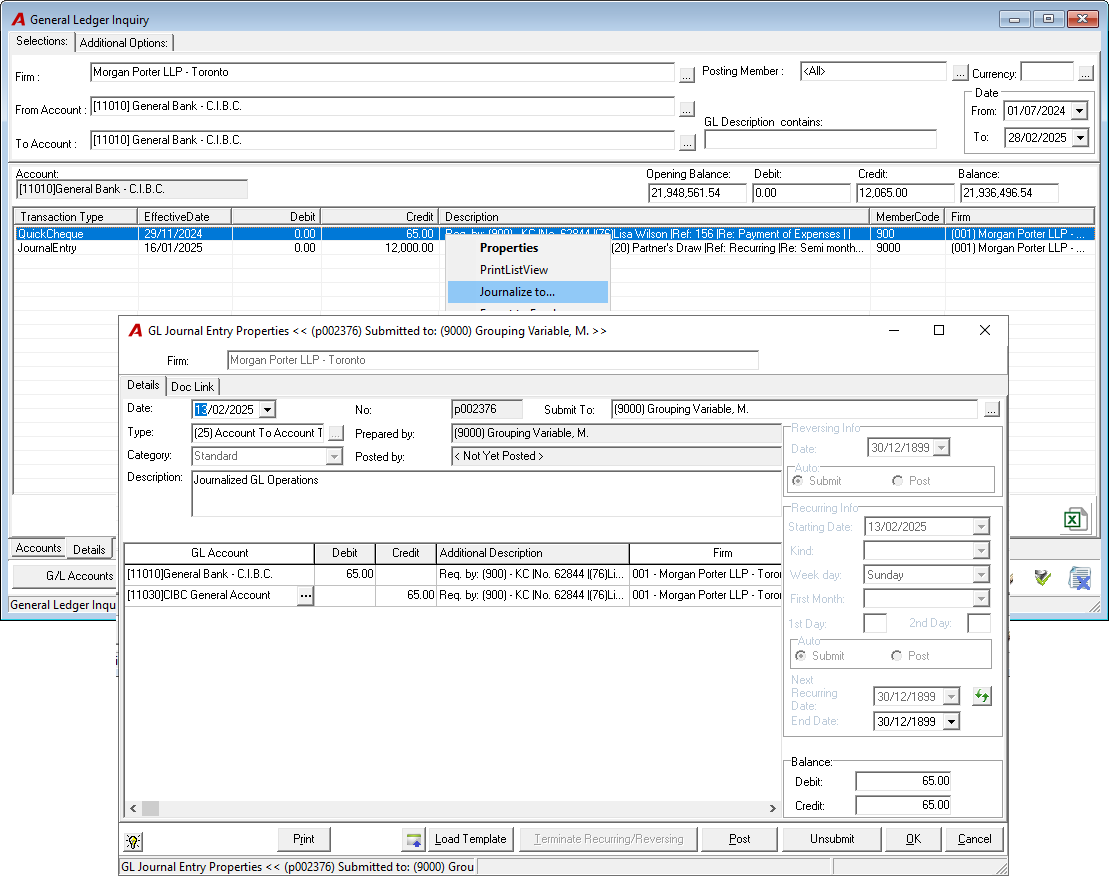
Task: Click the horizontal scrollbar right arrow in grid
Action: pyautogui.click(x=772, y=808)
